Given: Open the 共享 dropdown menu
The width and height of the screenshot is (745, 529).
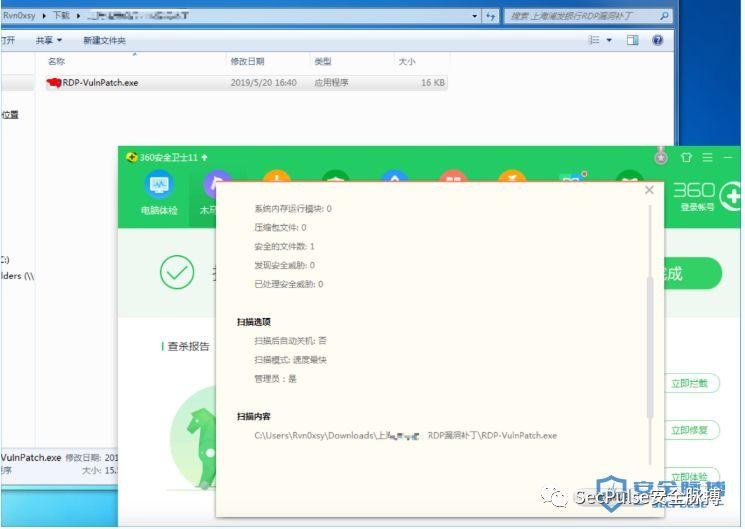Looking at the screenshot, I should 49,40.
